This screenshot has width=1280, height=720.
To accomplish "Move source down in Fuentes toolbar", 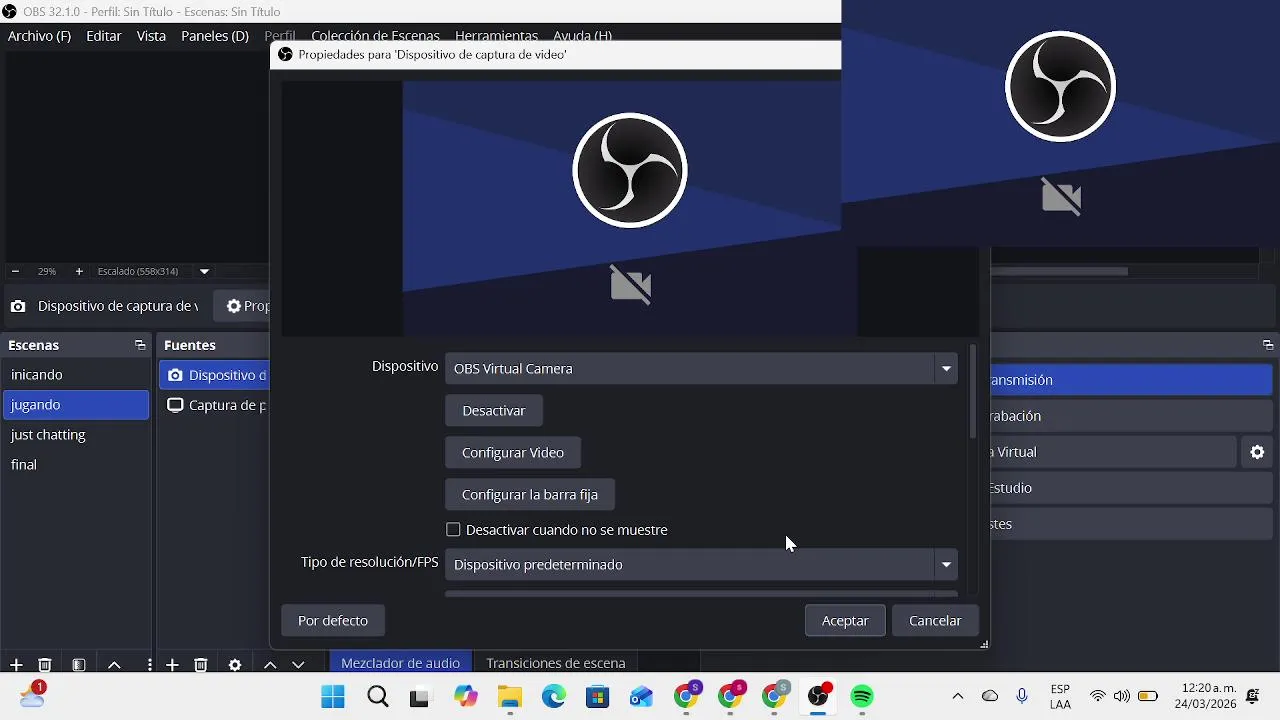I will [298, 665].
